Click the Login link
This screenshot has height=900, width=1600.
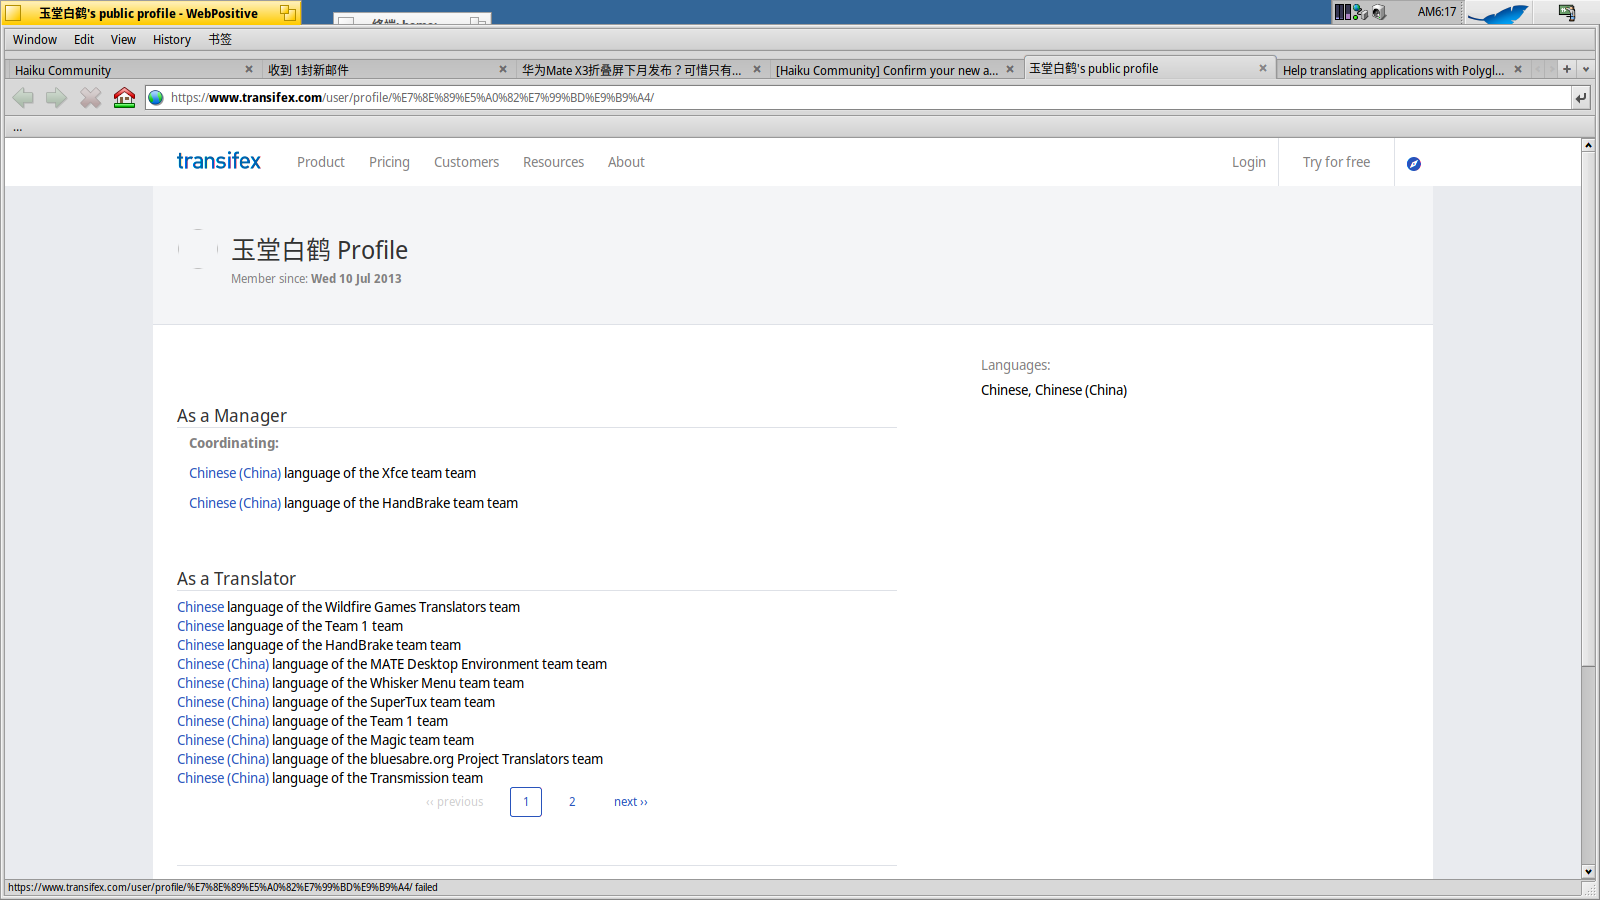1248,162
